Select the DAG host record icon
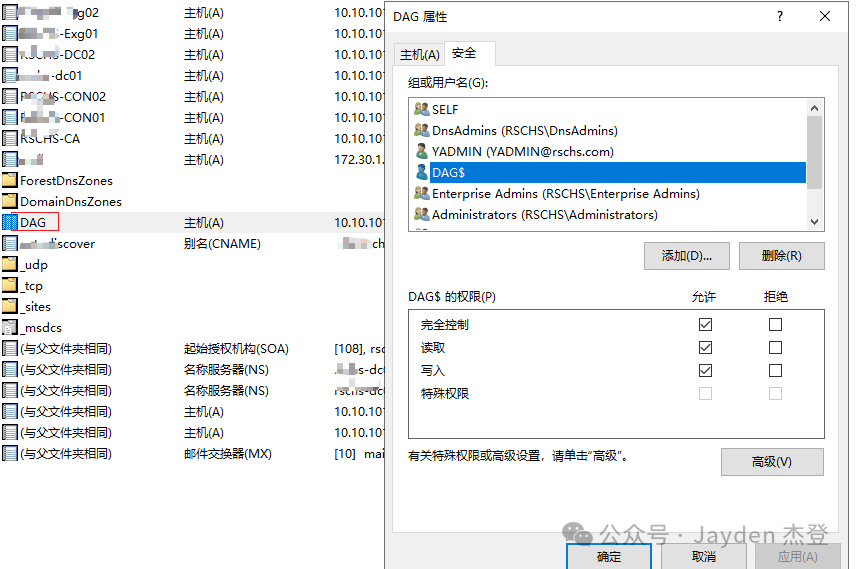 click(x=10, y=222)
